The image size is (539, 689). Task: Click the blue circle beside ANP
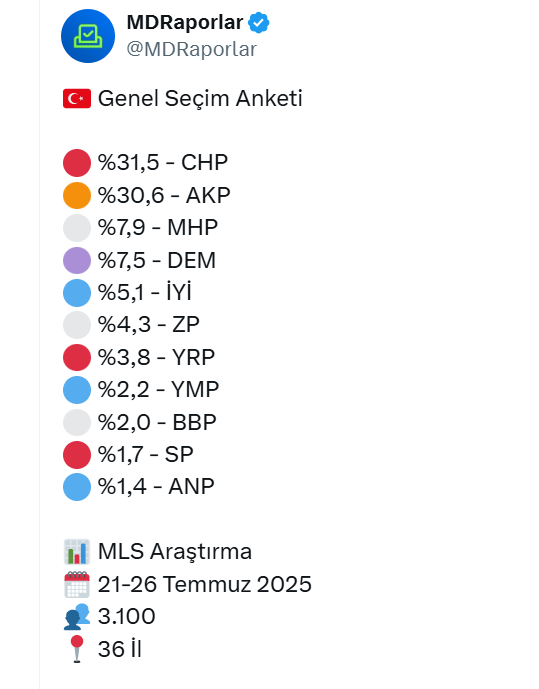[x=77, y=487]
